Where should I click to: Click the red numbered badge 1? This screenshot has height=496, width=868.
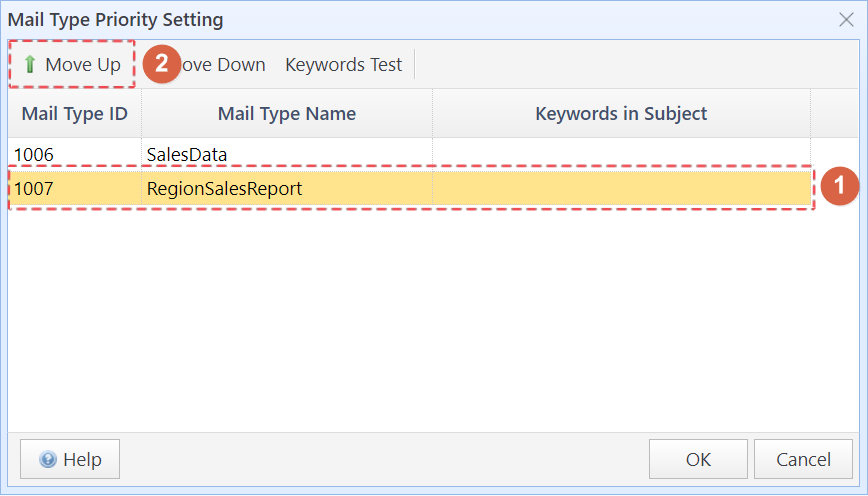840,185
